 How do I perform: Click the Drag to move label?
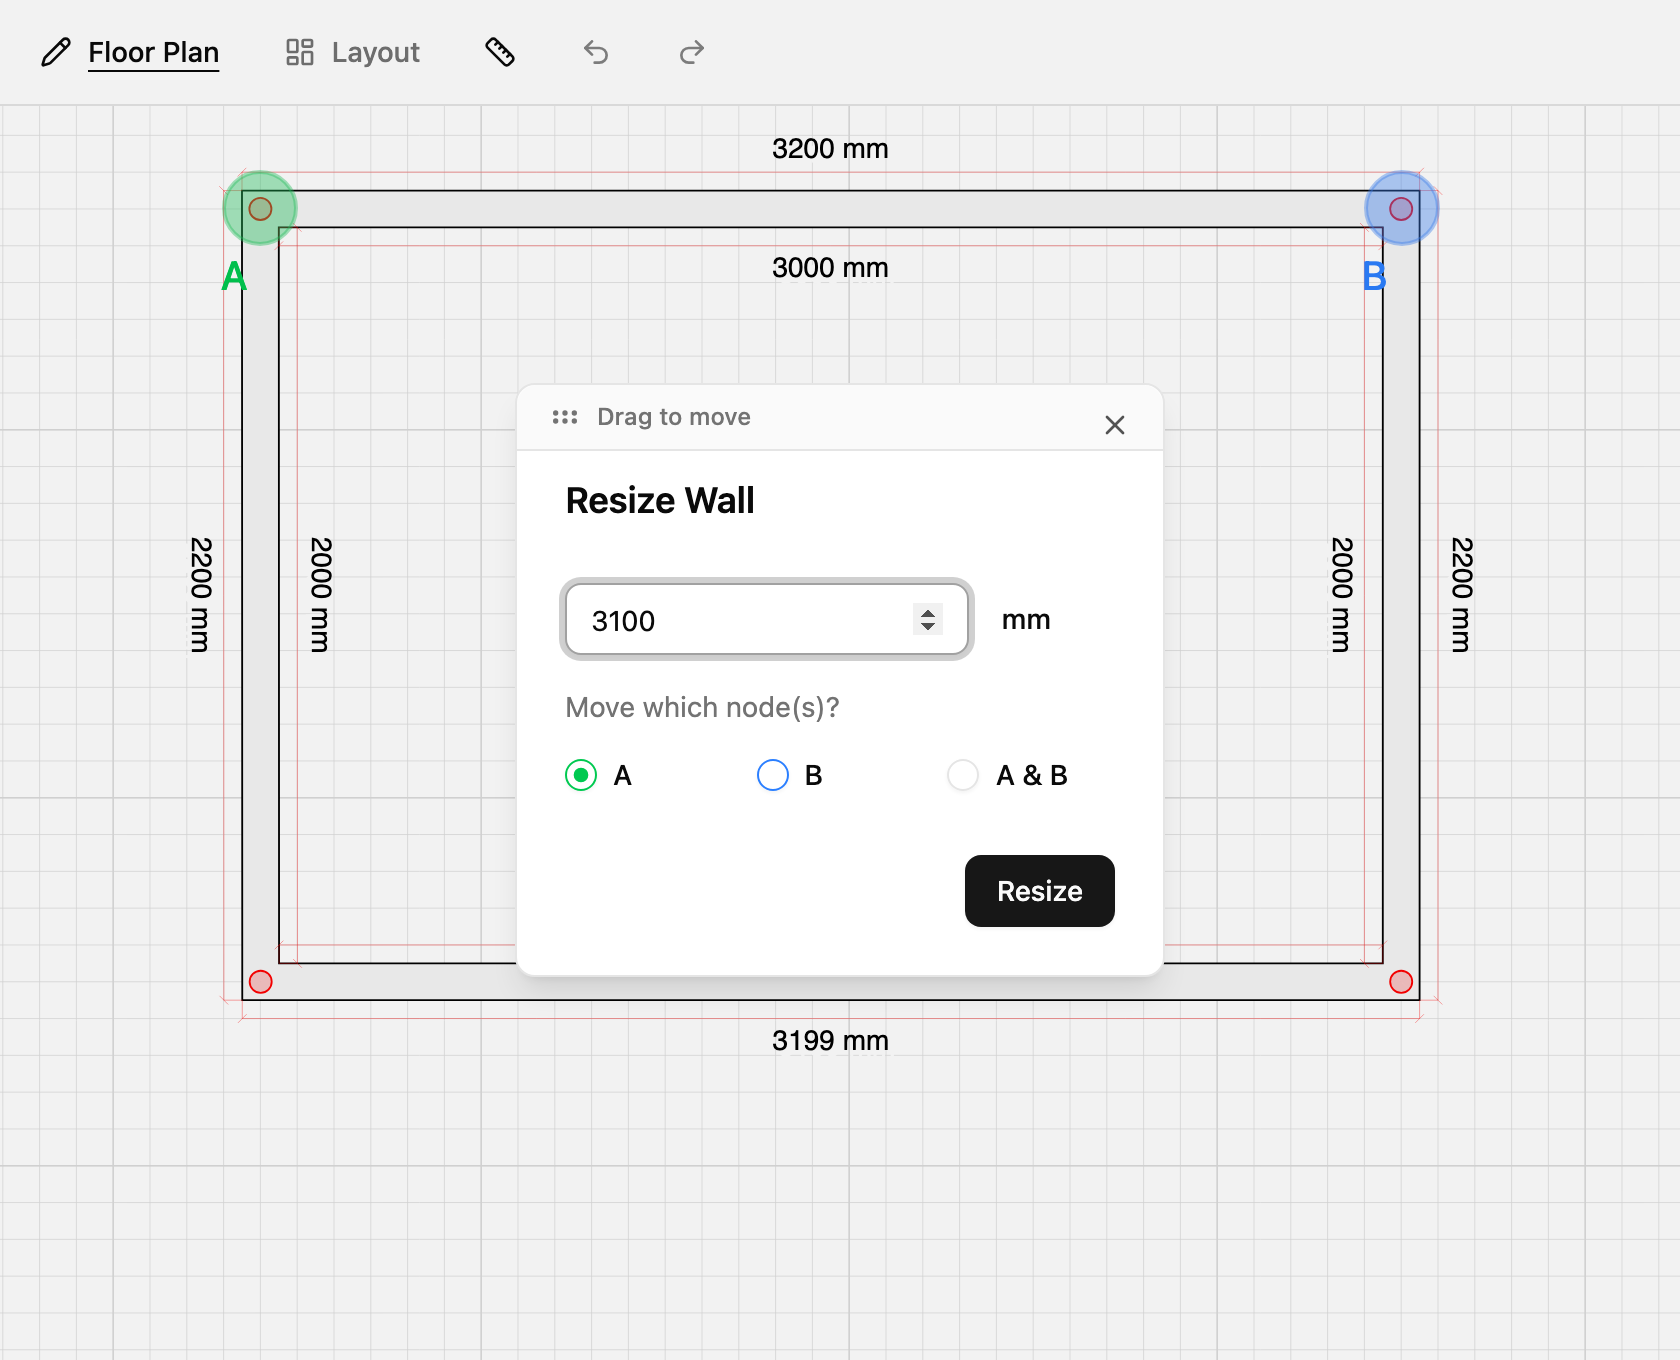[674, 417]
